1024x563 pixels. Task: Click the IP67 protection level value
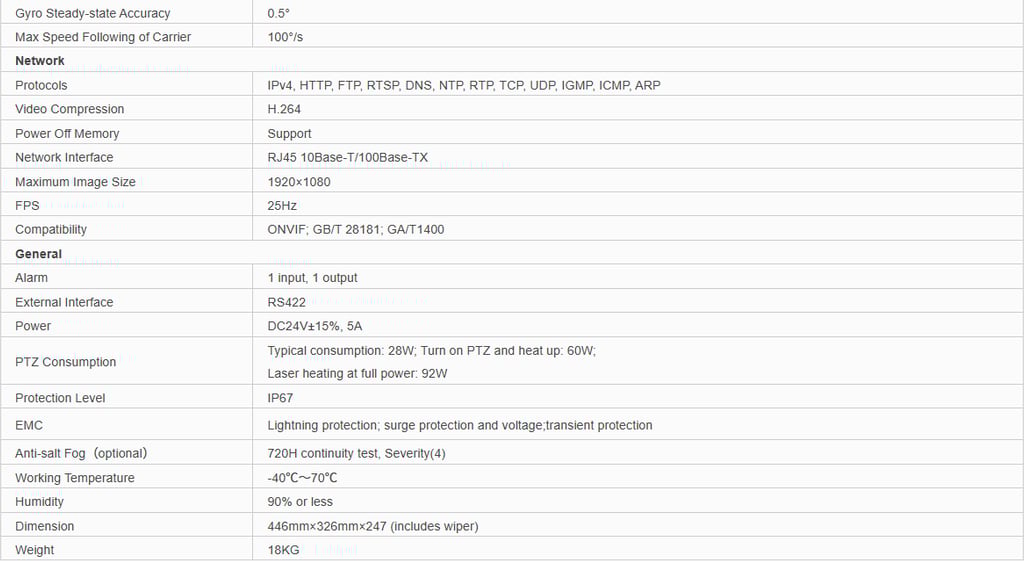click(x=280, y=398)
